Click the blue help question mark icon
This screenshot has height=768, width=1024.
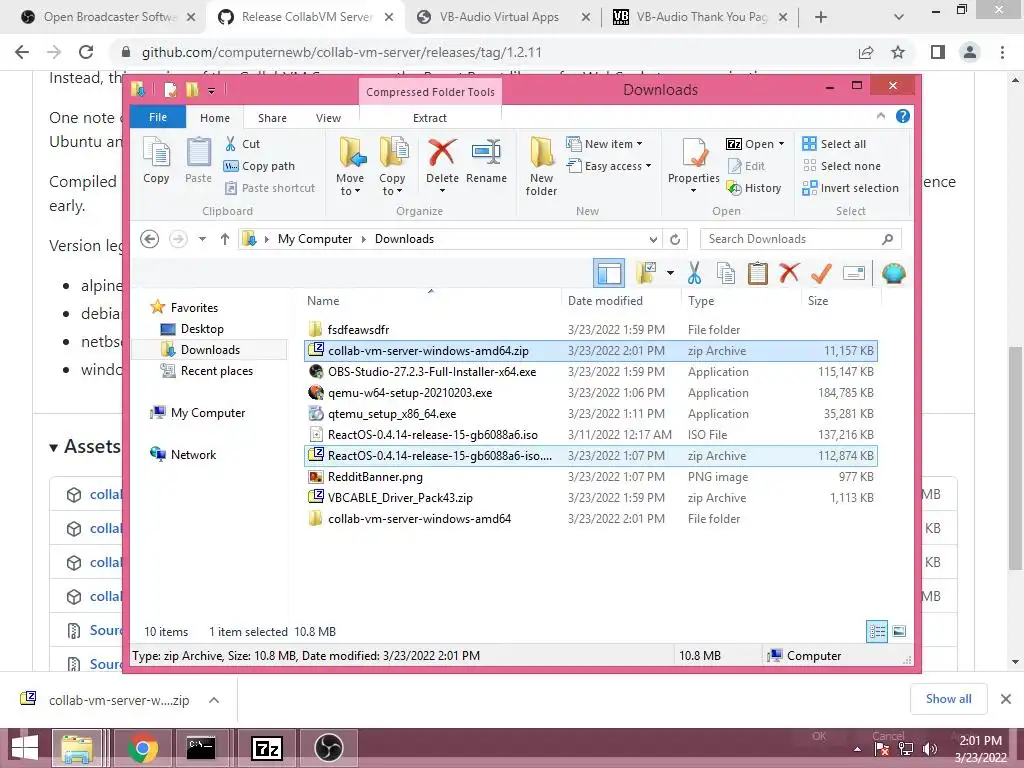(x=903, y=116)
